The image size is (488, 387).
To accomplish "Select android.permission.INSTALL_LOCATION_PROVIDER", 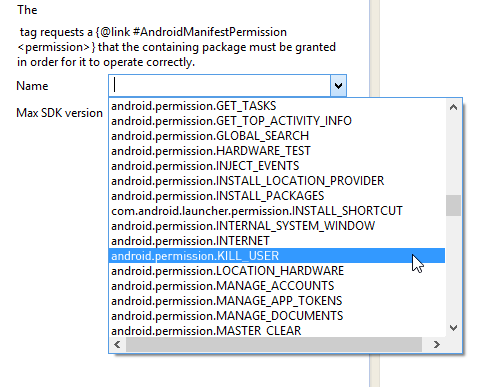I will point(277,181).
